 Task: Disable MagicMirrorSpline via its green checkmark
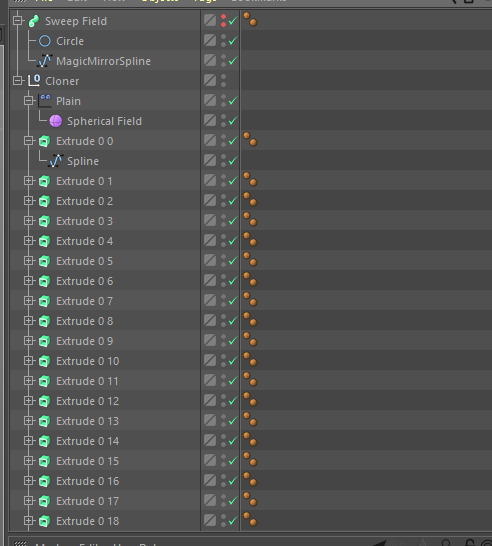coord(233,61)
